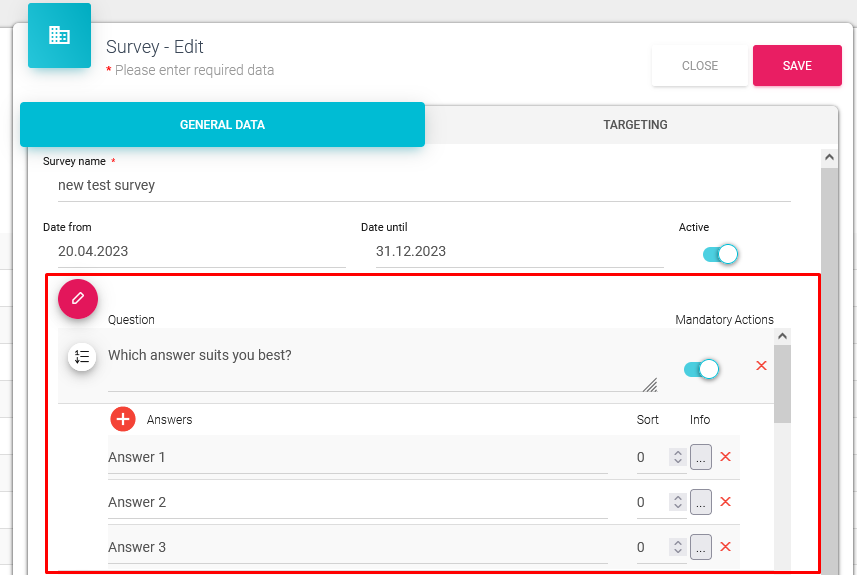Viewport: 857px width, 575px height.
Task: Save the survey
Action: point(797,66)
